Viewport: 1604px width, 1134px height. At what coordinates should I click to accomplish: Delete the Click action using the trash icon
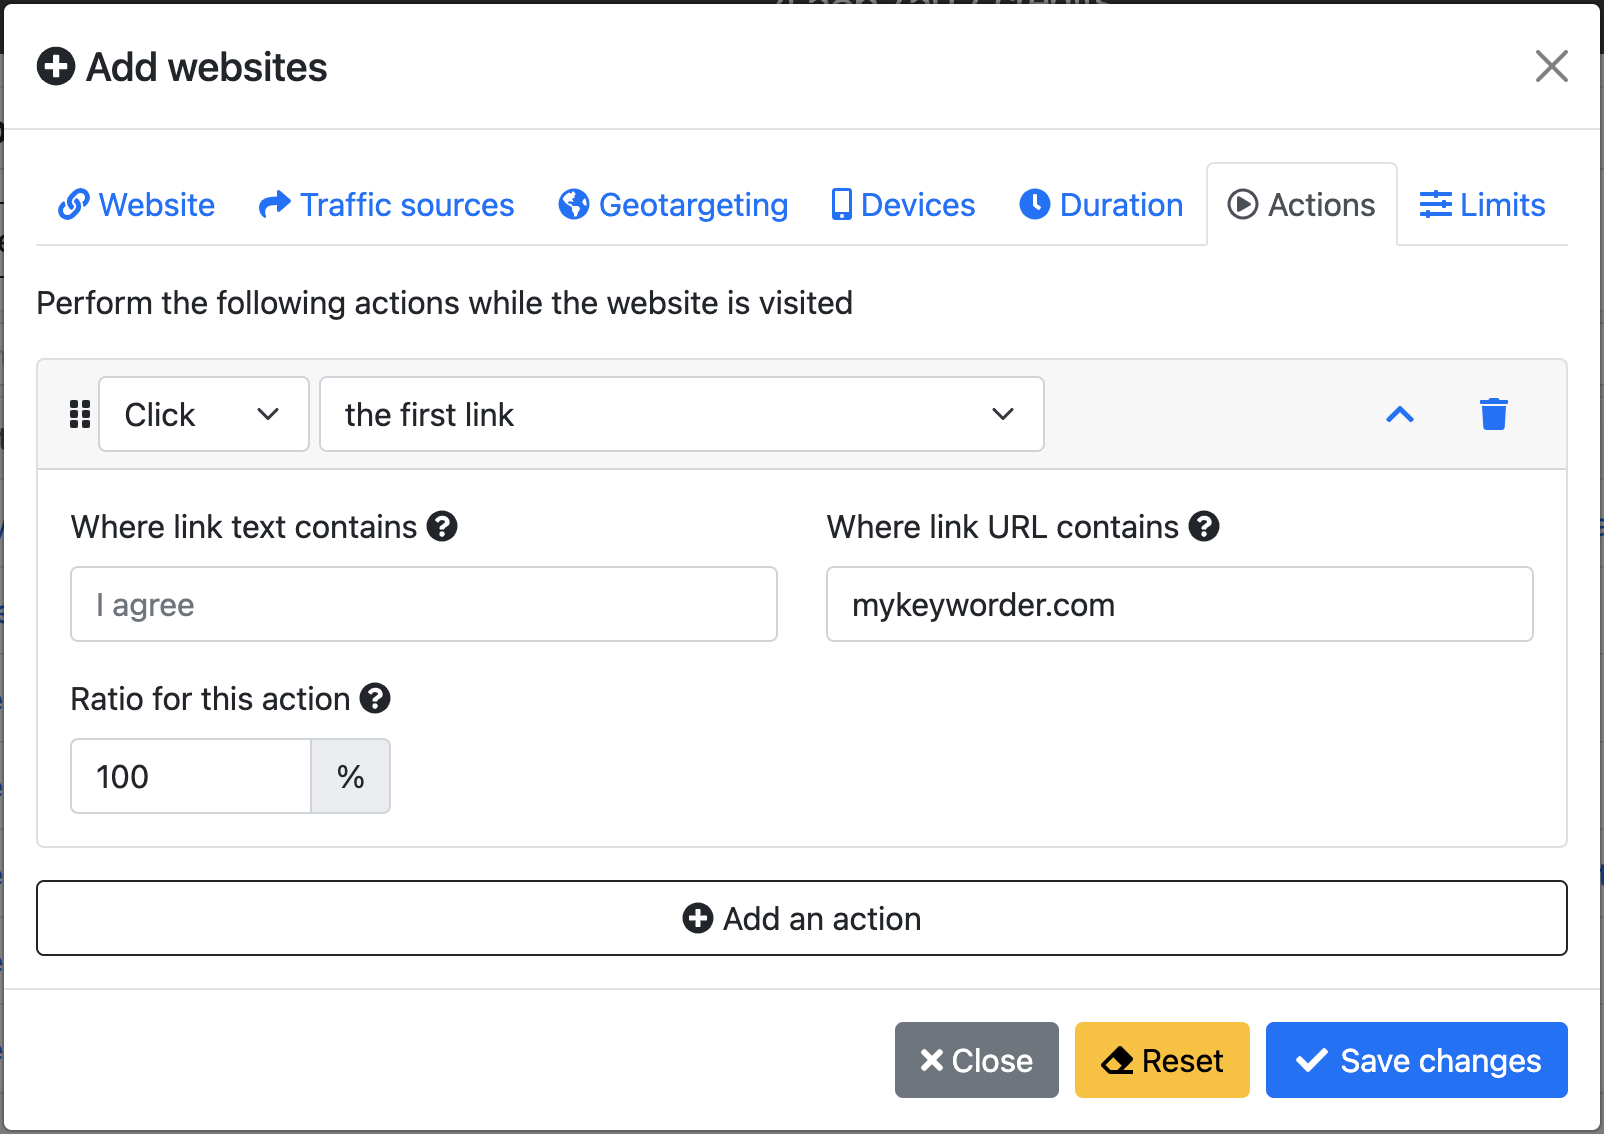coord(1494,414)
